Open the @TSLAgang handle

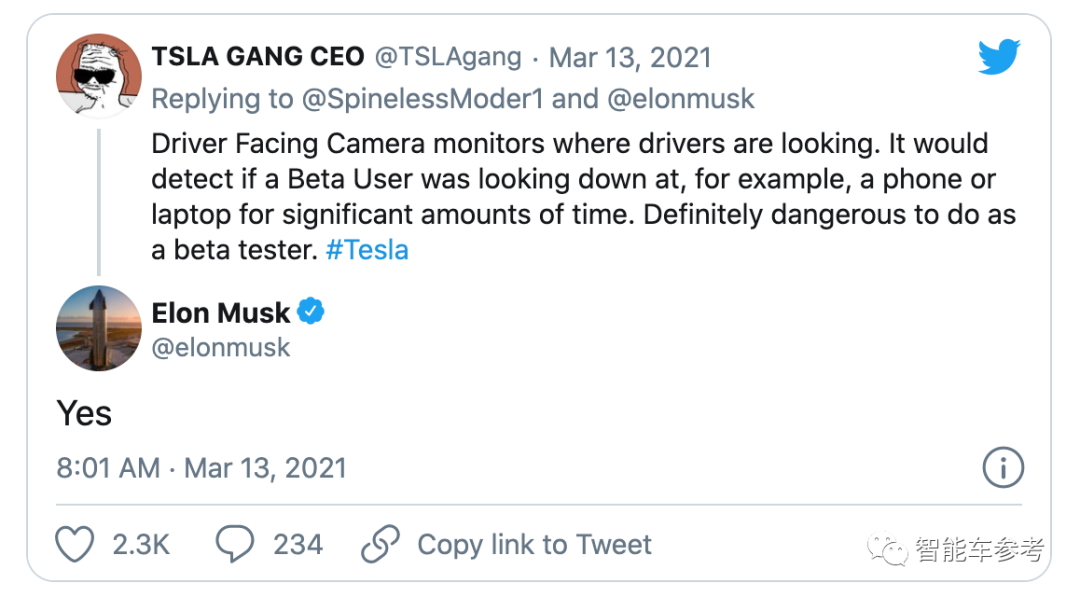point(448,57)
